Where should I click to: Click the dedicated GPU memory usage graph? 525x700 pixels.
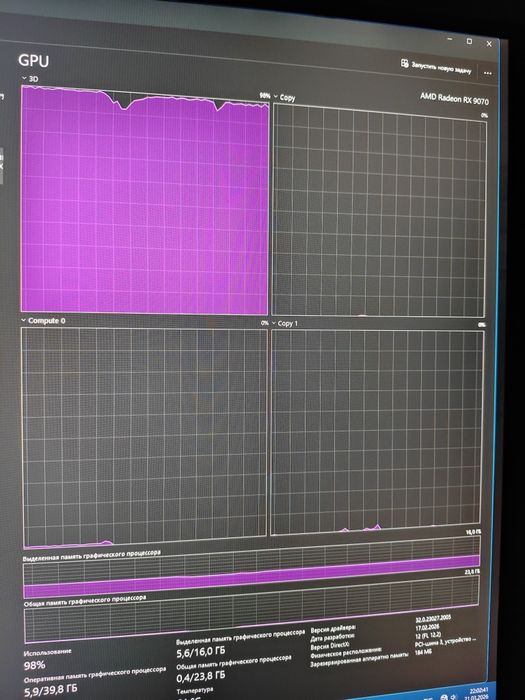pyautogui.click(x=251, y=566)
